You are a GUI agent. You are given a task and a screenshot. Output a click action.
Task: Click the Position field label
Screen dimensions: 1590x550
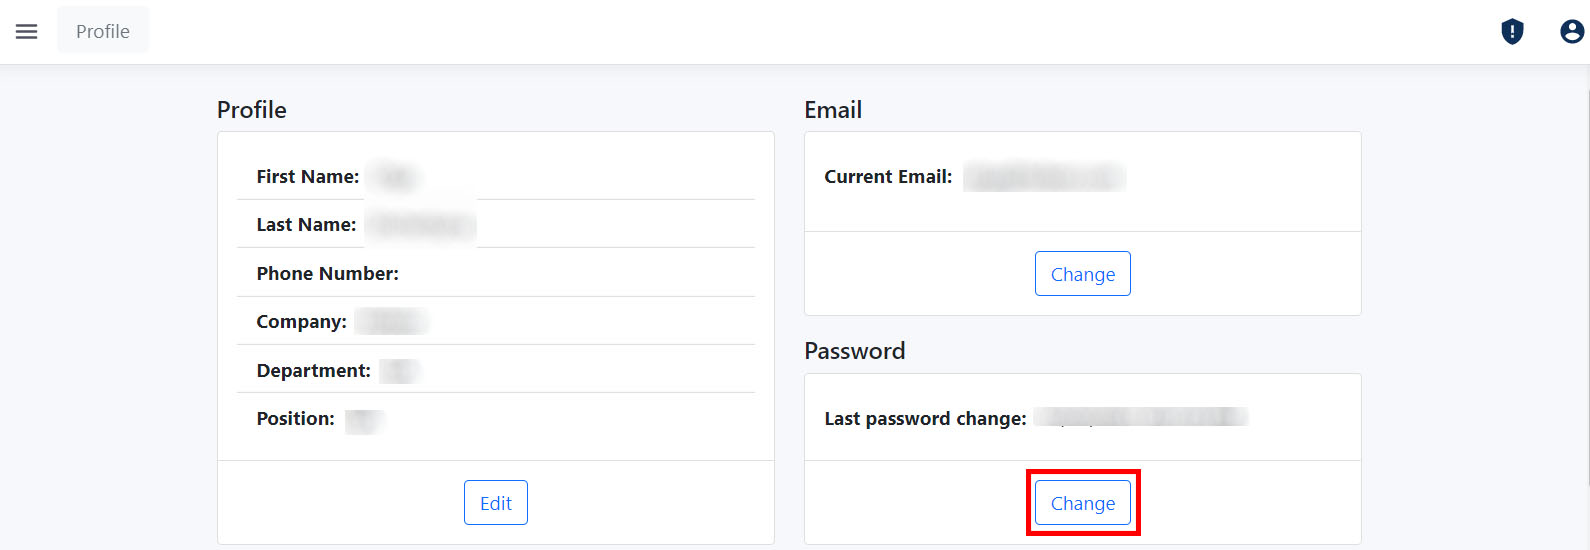pyautogui.click(x=295, y=419)
